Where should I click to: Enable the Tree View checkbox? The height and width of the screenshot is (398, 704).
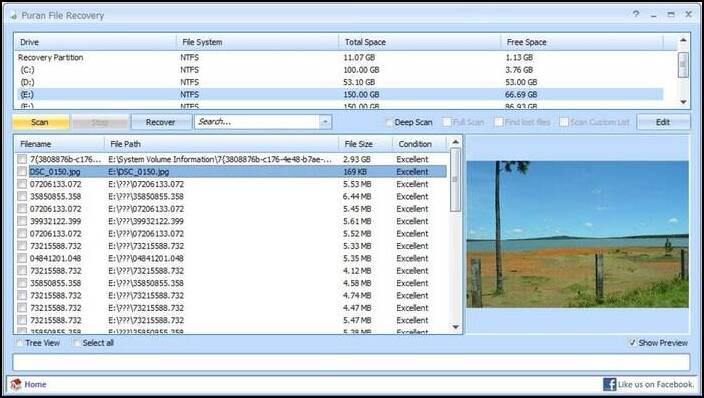tap(19, 343)
